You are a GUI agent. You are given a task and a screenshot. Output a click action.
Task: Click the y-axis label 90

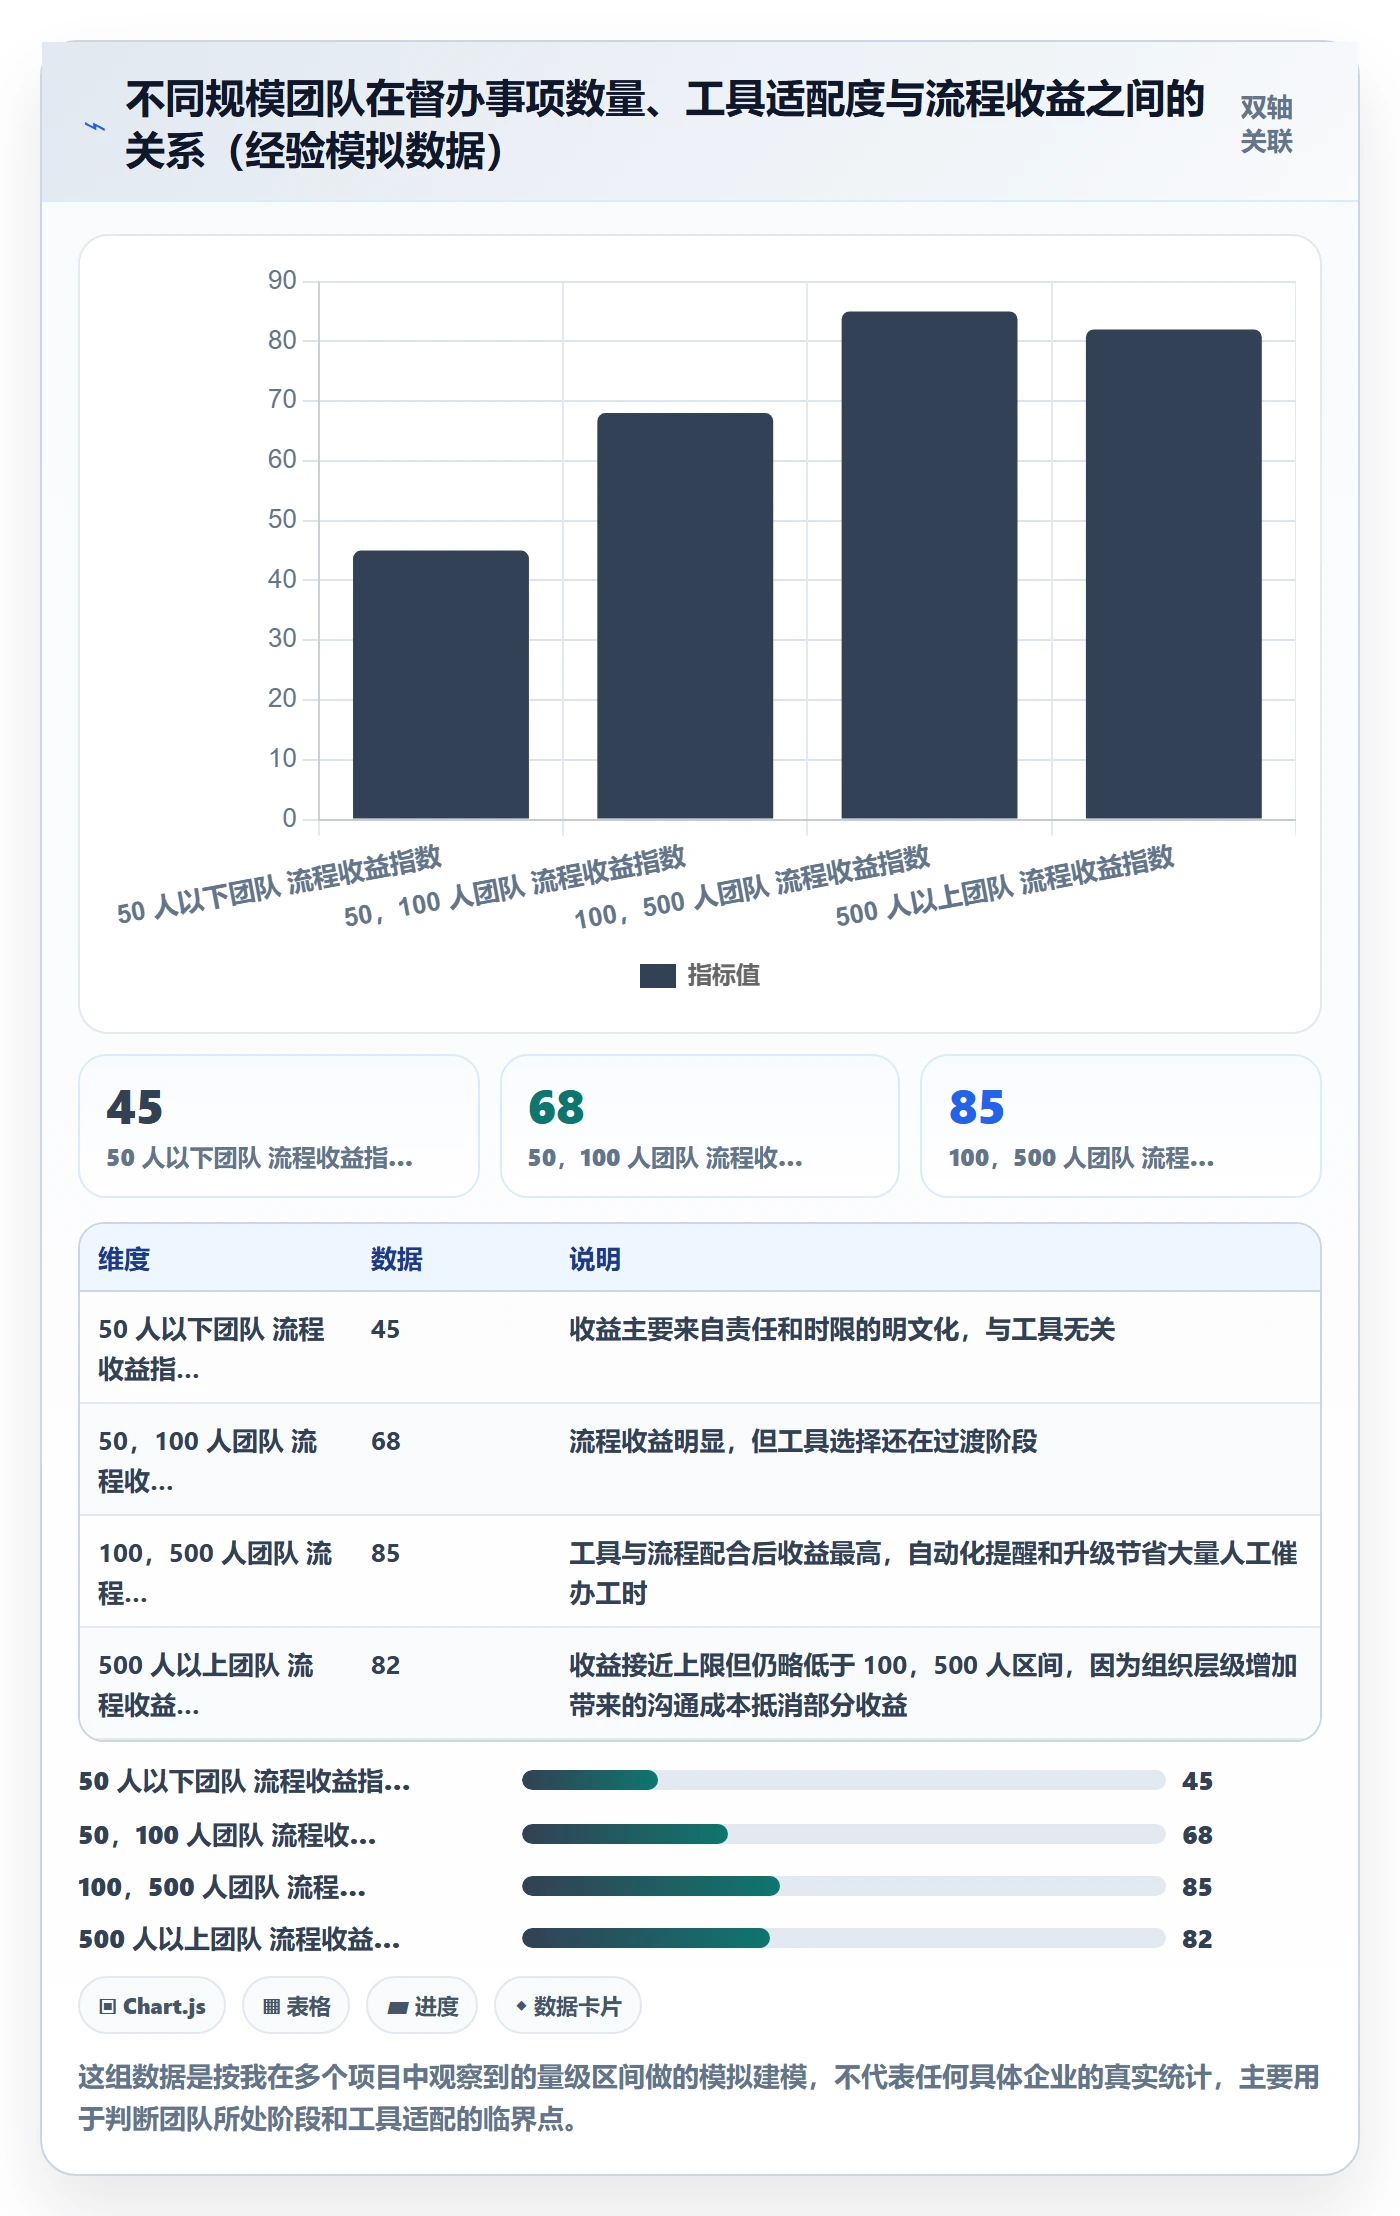coord(282,280)
